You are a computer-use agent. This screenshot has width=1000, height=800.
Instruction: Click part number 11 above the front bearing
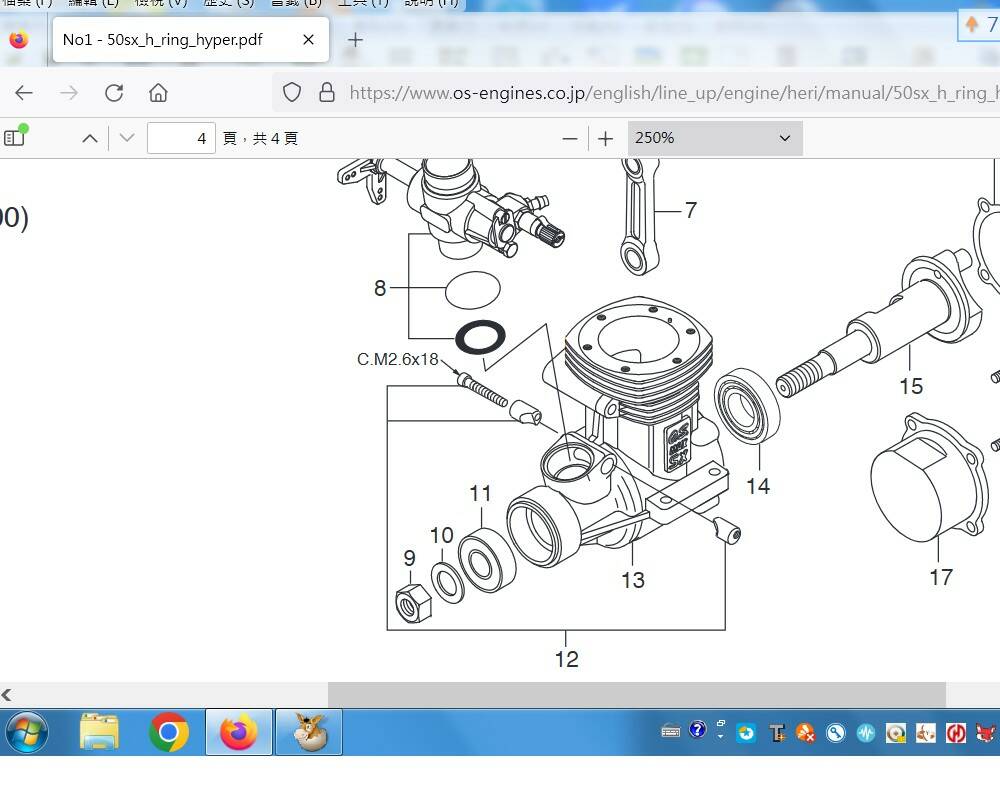(x=480, y=493)
